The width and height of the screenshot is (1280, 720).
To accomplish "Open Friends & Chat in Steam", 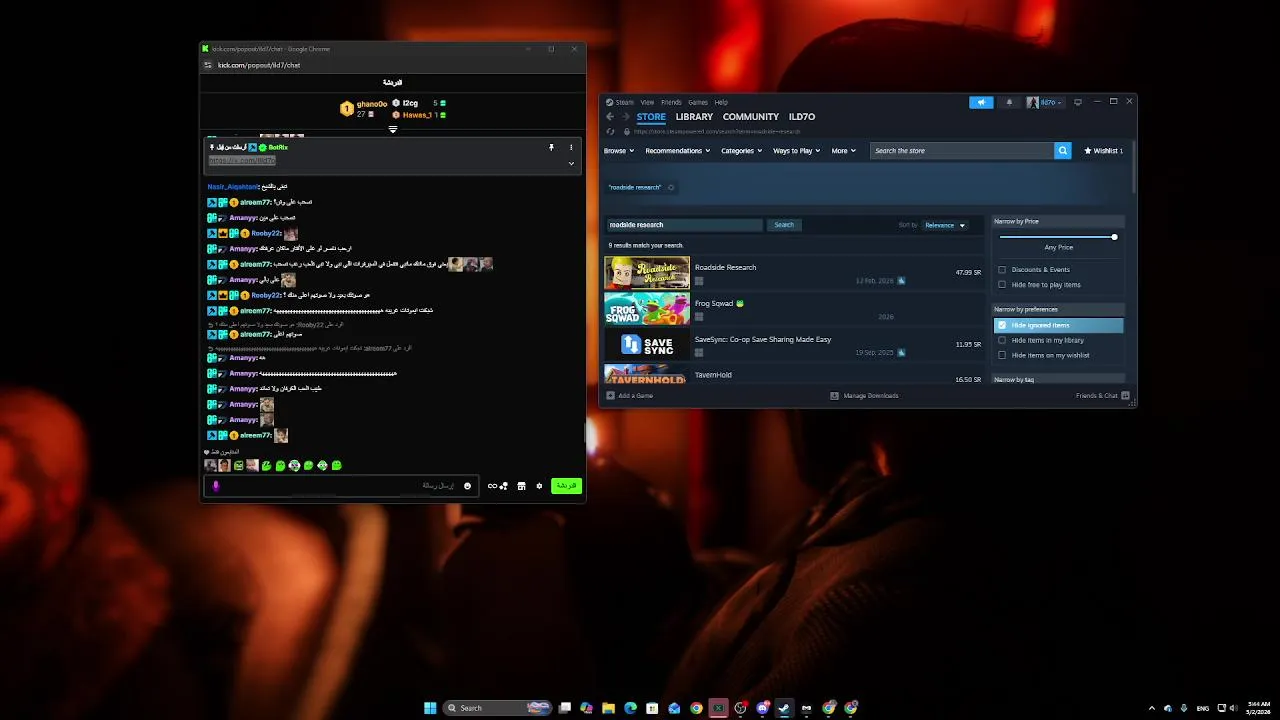I will click(1102, 395).
